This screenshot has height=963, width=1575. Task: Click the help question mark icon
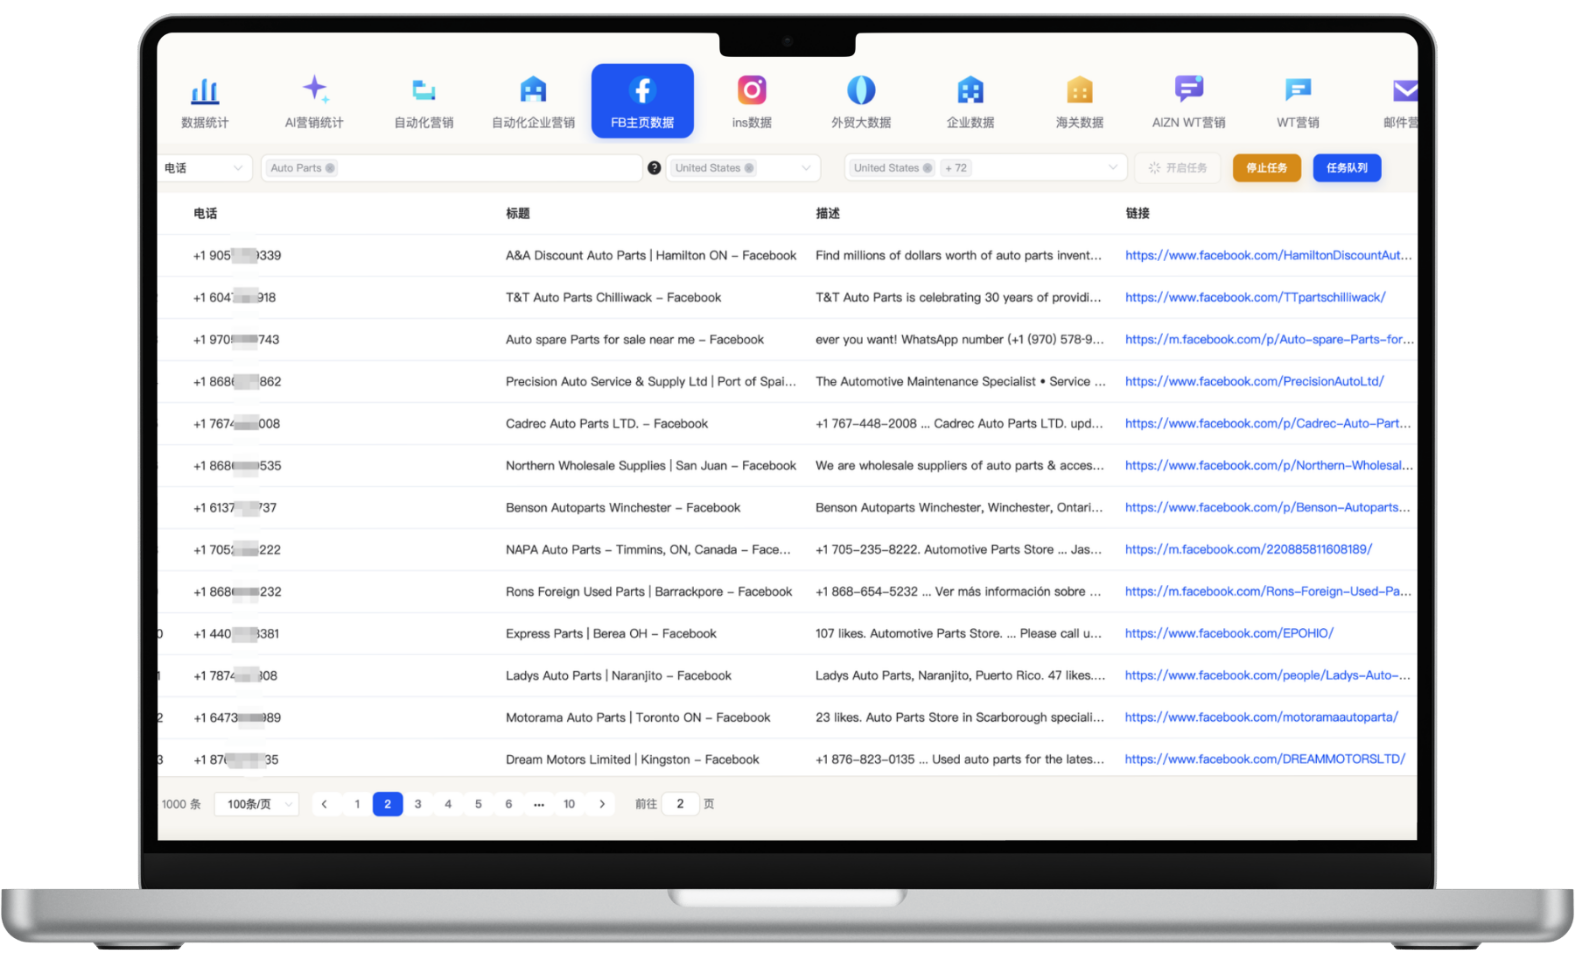pyautogui.click(x=654, y=168)
